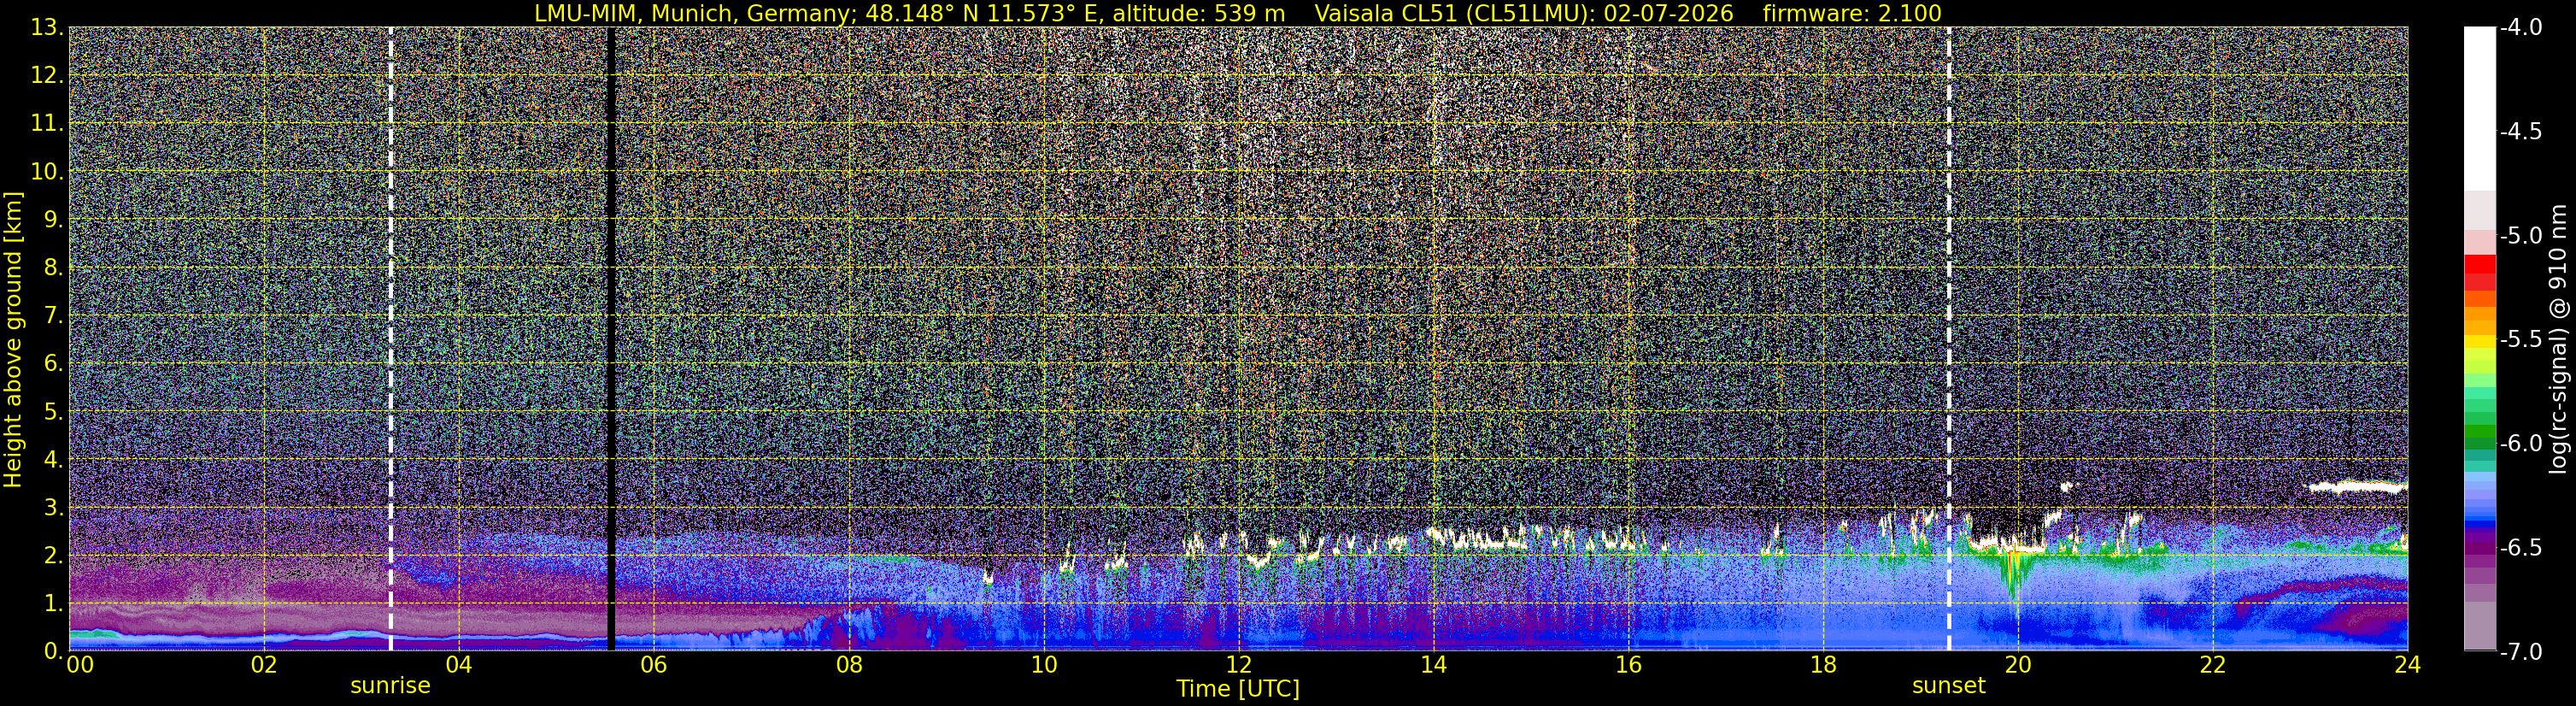Click the 20 hour tick label
2576x706 pixels.
coord(2018,664)
